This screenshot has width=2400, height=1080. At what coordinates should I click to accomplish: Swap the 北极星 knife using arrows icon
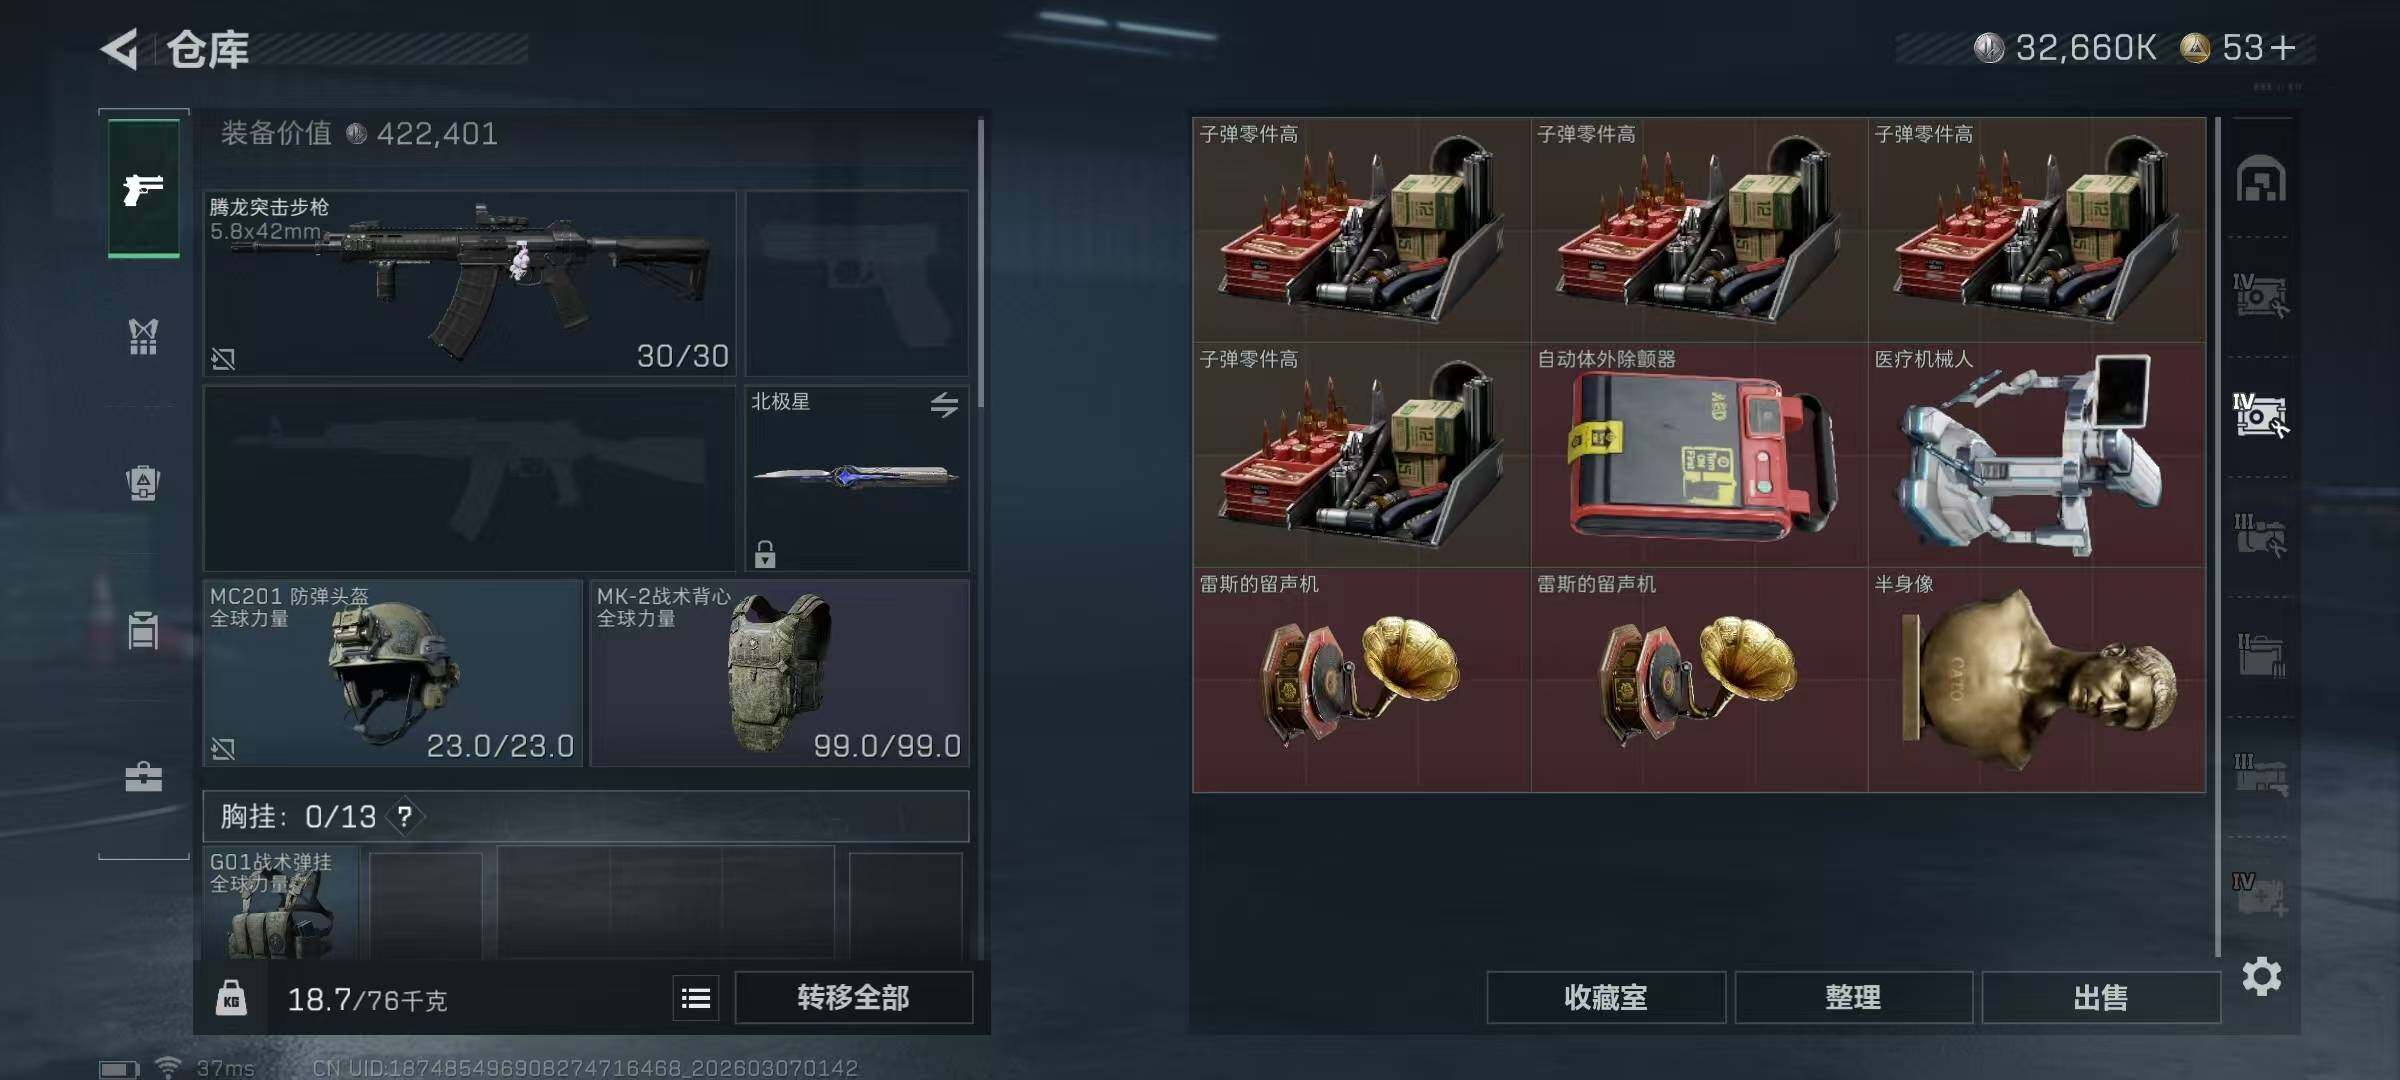[x=944, y=404]
